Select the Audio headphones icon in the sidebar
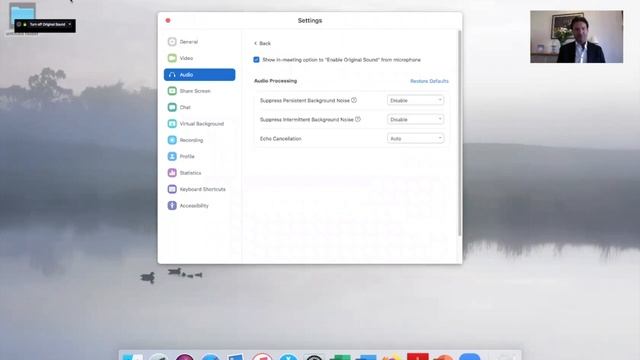This screenshot has height=360, width=640. coord(172,75)
